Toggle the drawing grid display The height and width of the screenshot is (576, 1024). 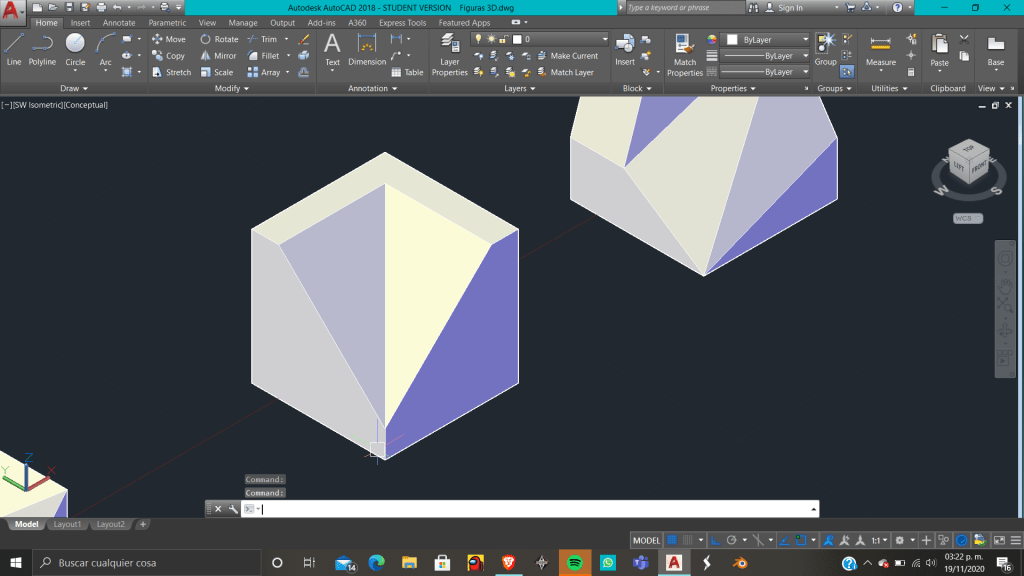tap(673, 540)
